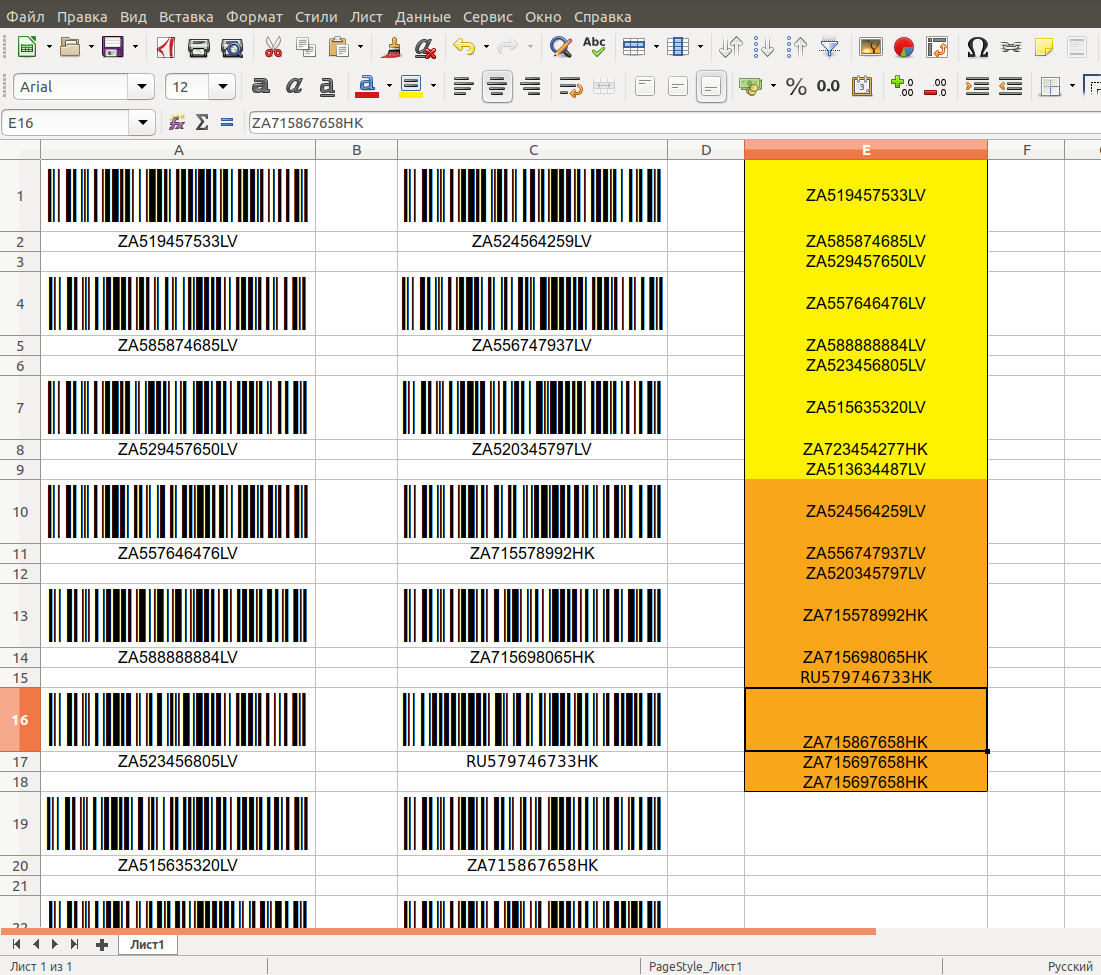Viewport: 1101px width, 975px height.
Task: Open the Правка menu
Action: (x=82, y=16)
